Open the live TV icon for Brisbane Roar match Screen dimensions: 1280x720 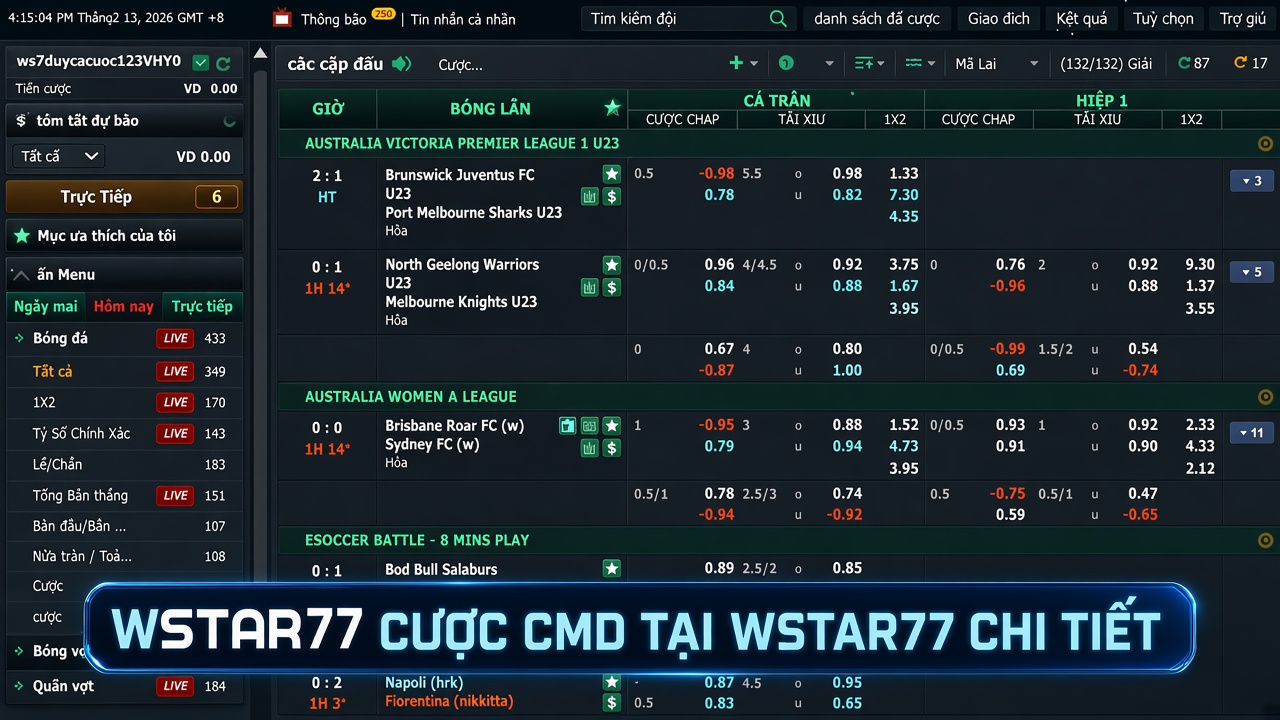click(568, 426)
